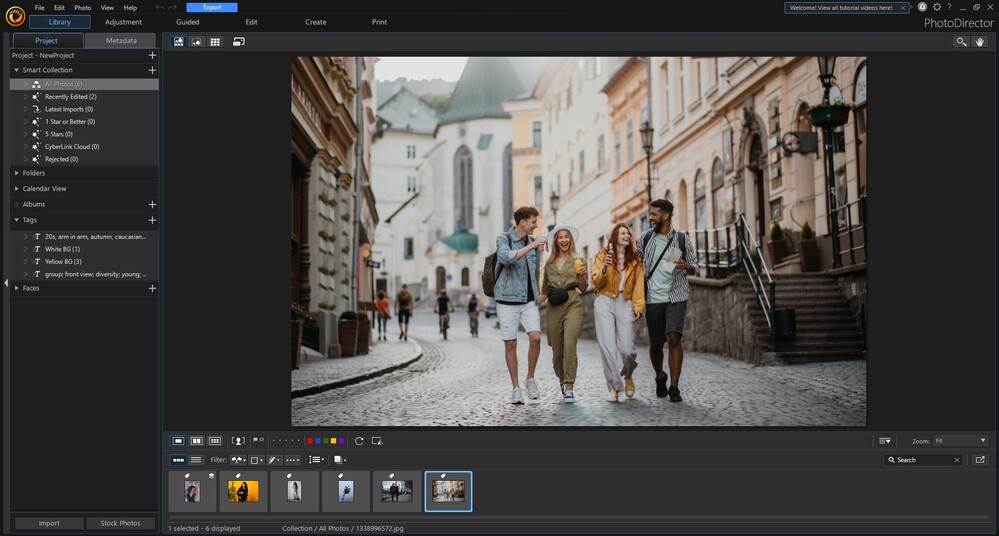Click the undo arrow icon
Screen dimensions: 999x536
[160, 7]
